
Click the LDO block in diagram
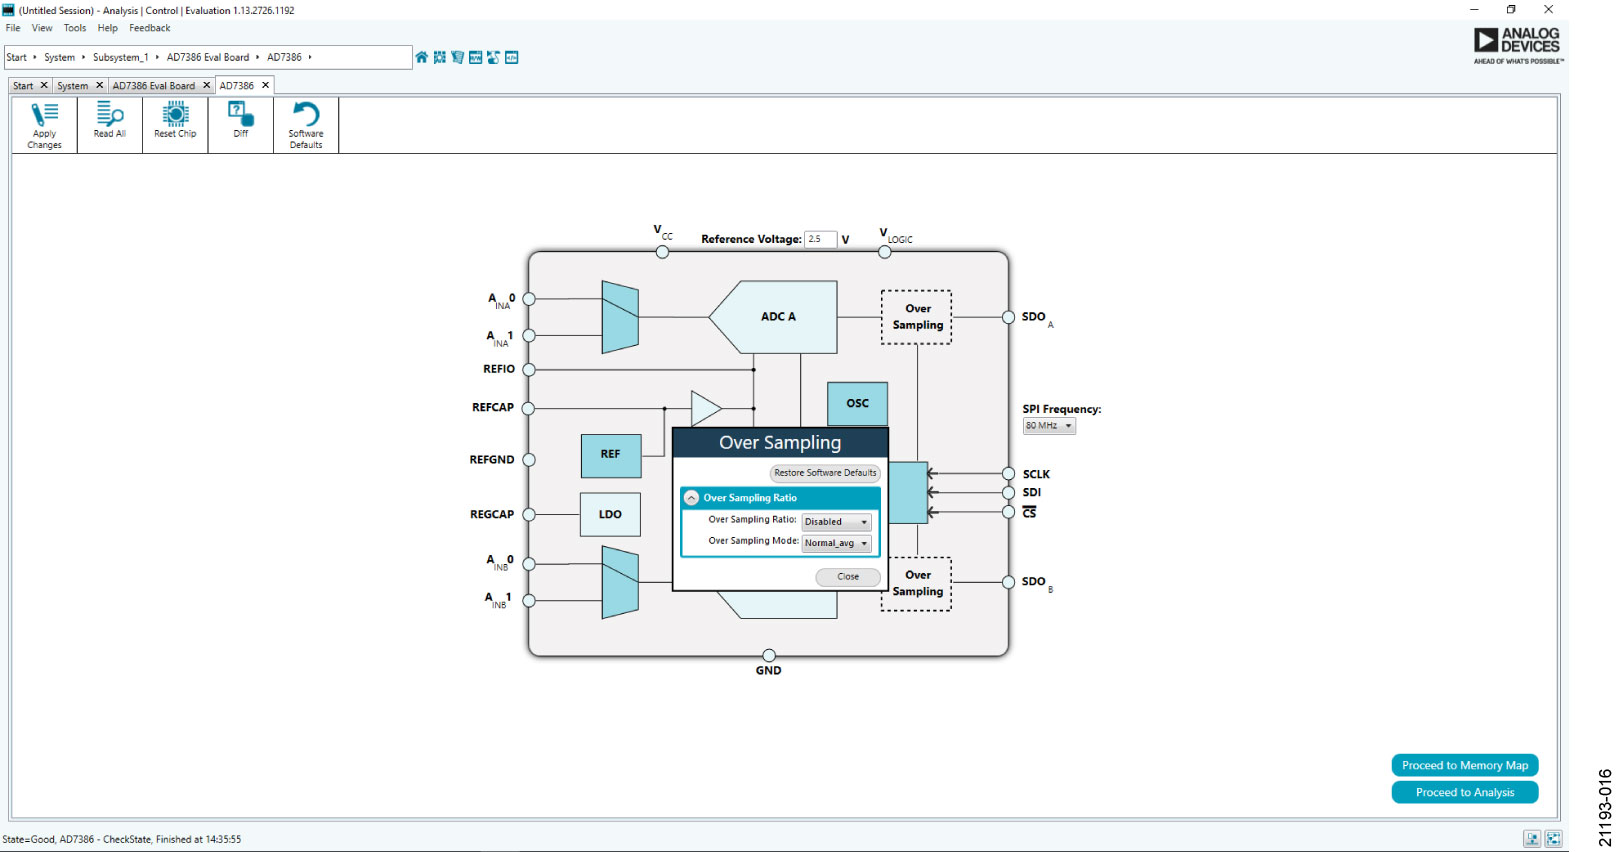click(x=610, y=514)
